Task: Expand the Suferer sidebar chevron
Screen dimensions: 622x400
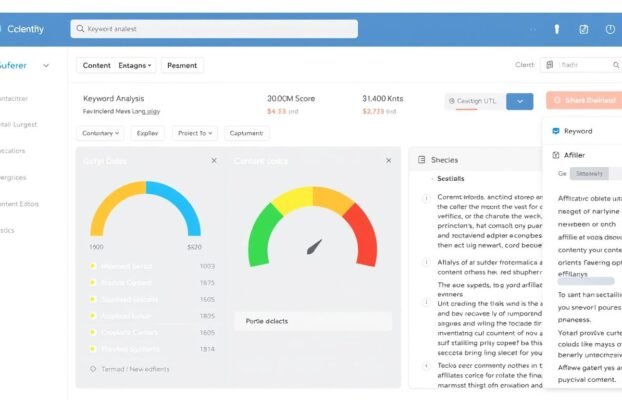Action: 46,65
